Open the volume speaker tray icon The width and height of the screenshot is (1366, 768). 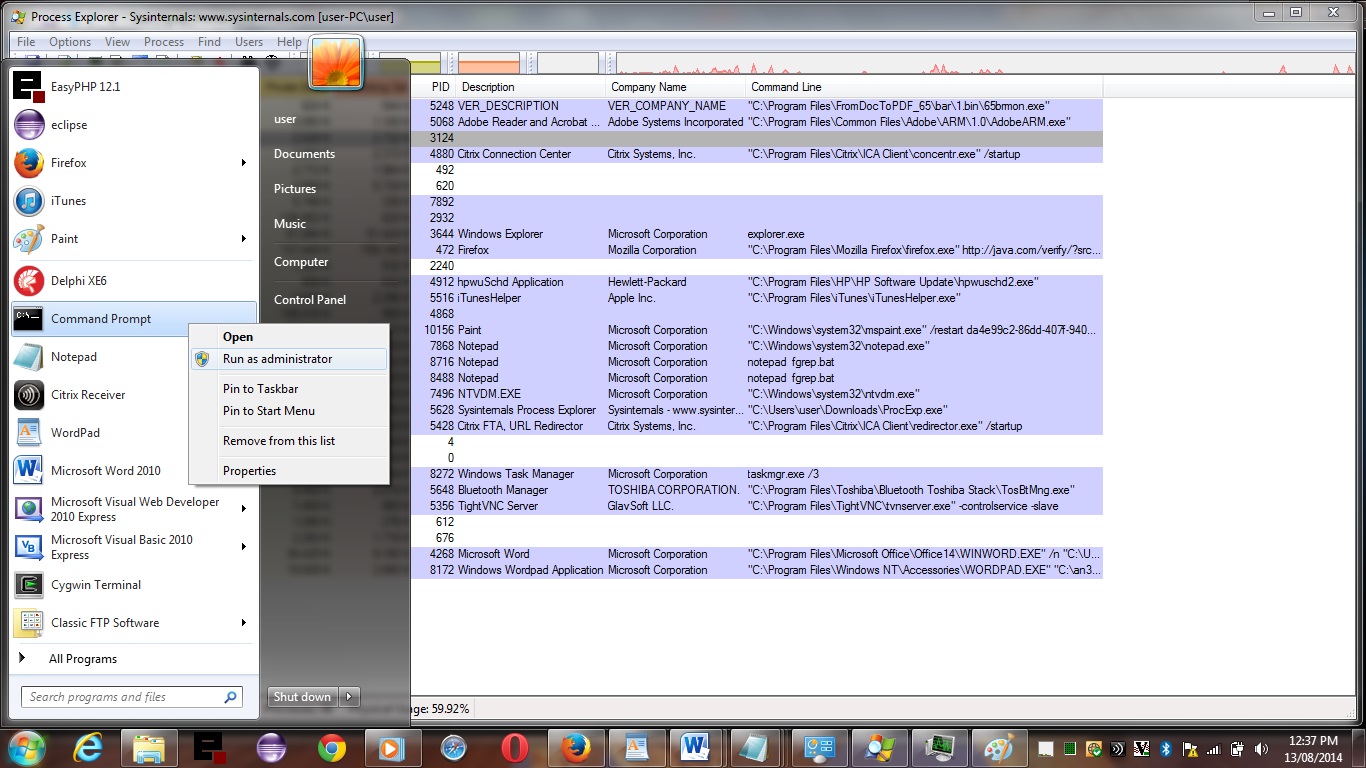pos(1262,749)
